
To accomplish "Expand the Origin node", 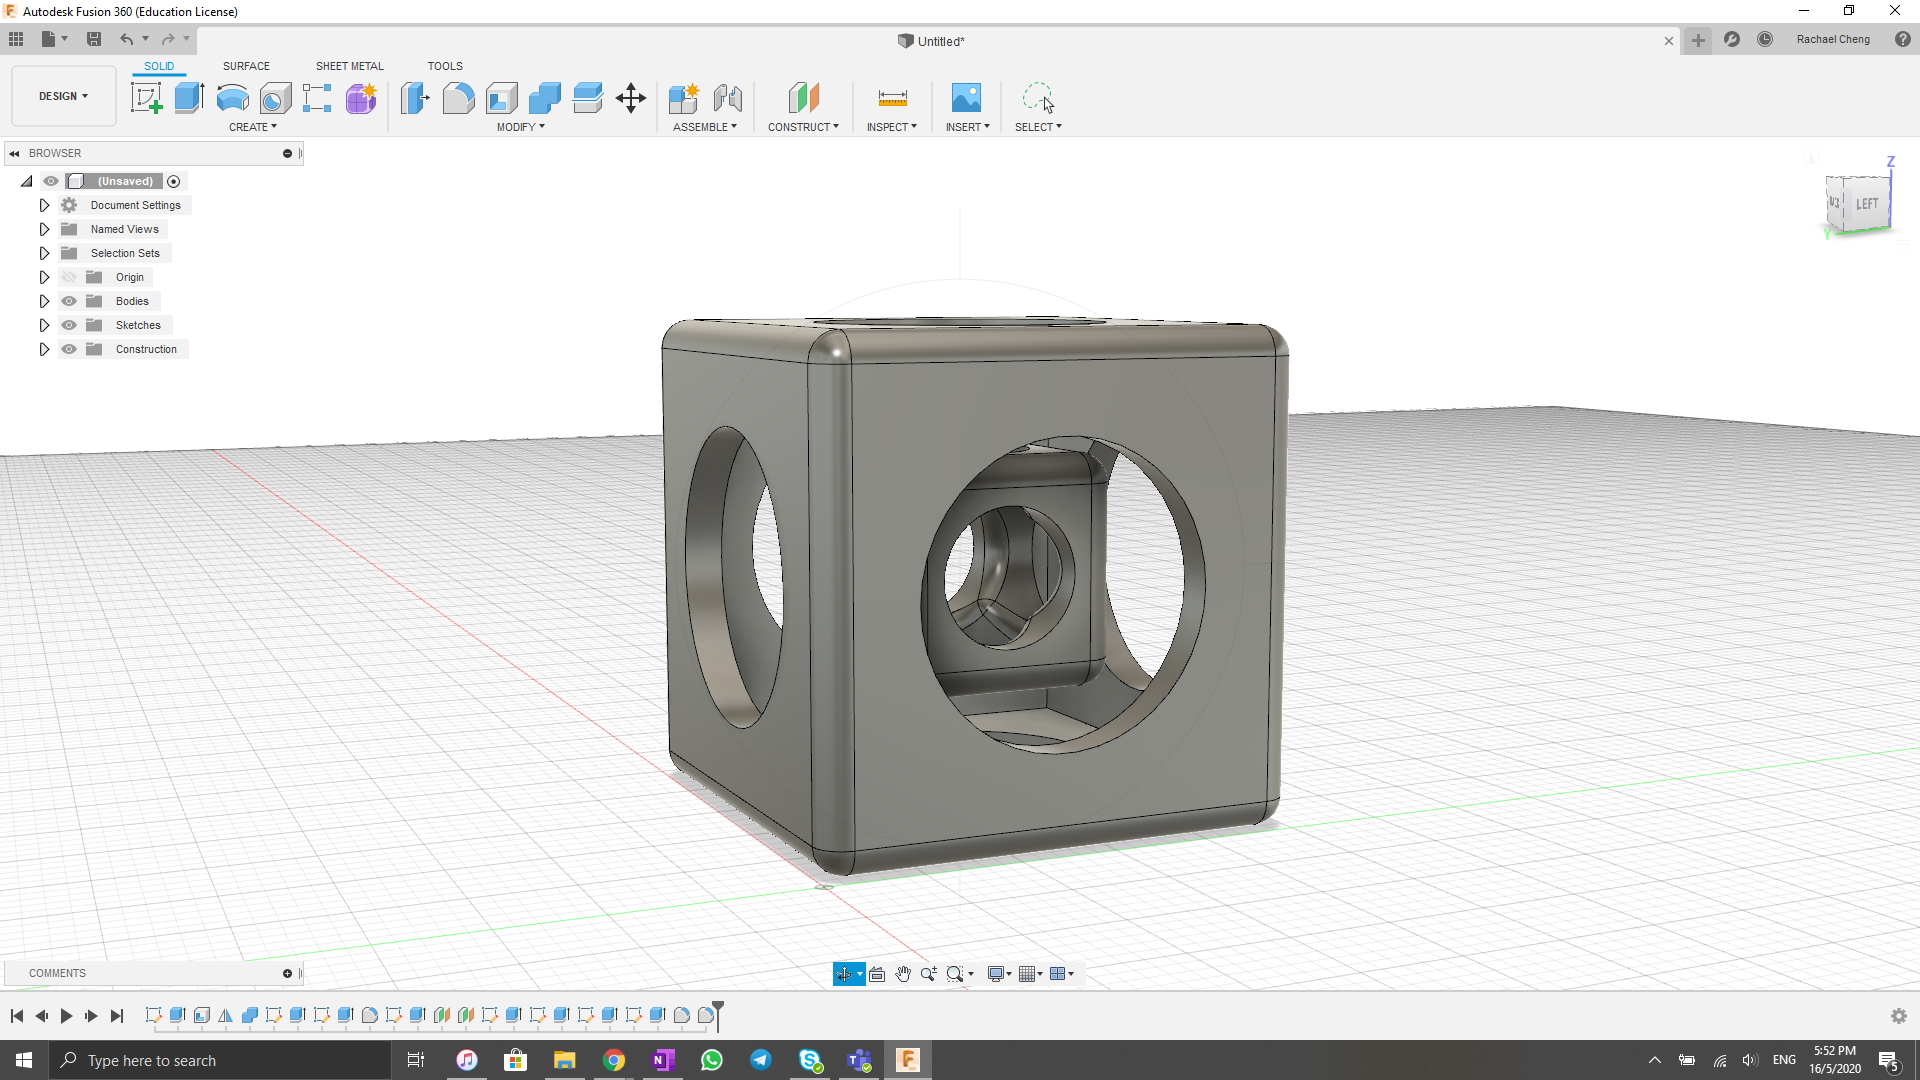I will click(x=44, y=277).
